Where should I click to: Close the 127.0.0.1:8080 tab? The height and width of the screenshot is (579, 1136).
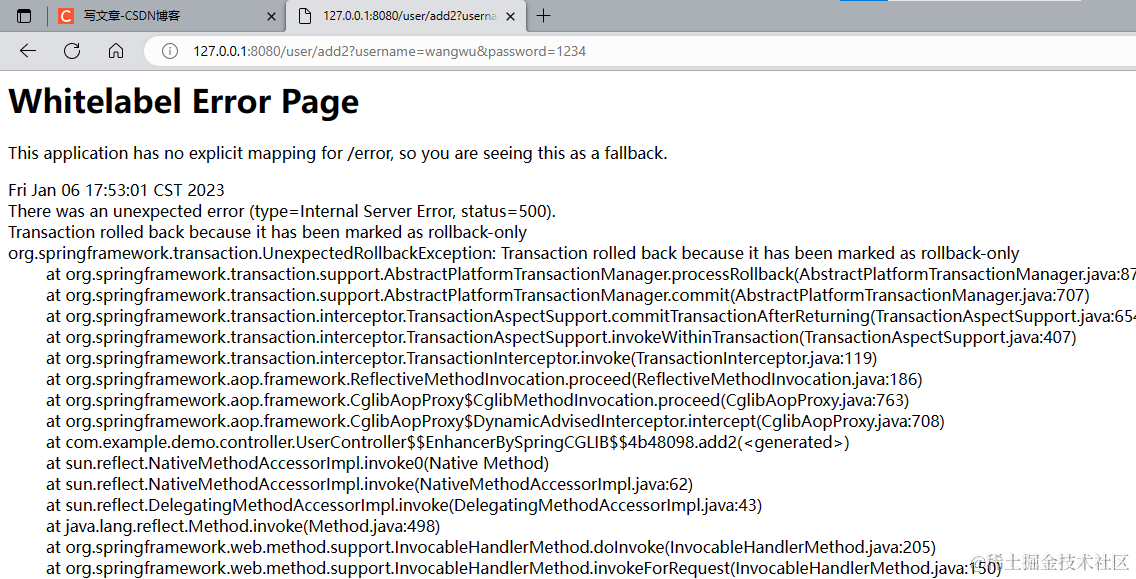[x=510, y=16]
